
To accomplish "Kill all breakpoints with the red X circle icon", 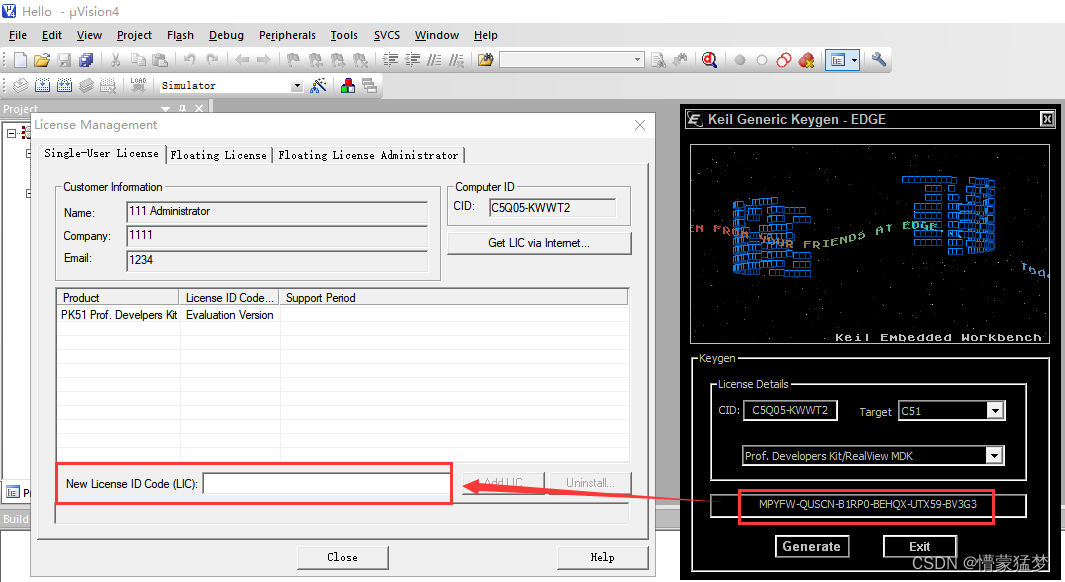I will click(806, 60).
